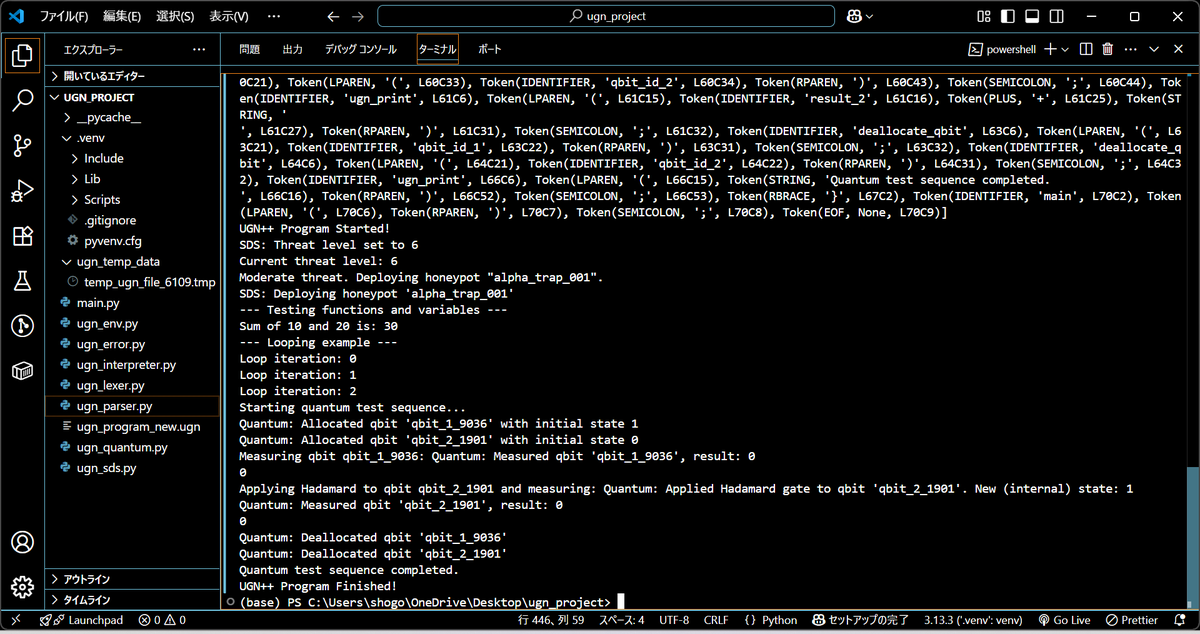Expand the 開いているエディター section
Viewport: 1200px width, 634px height.
coord(133,76)
